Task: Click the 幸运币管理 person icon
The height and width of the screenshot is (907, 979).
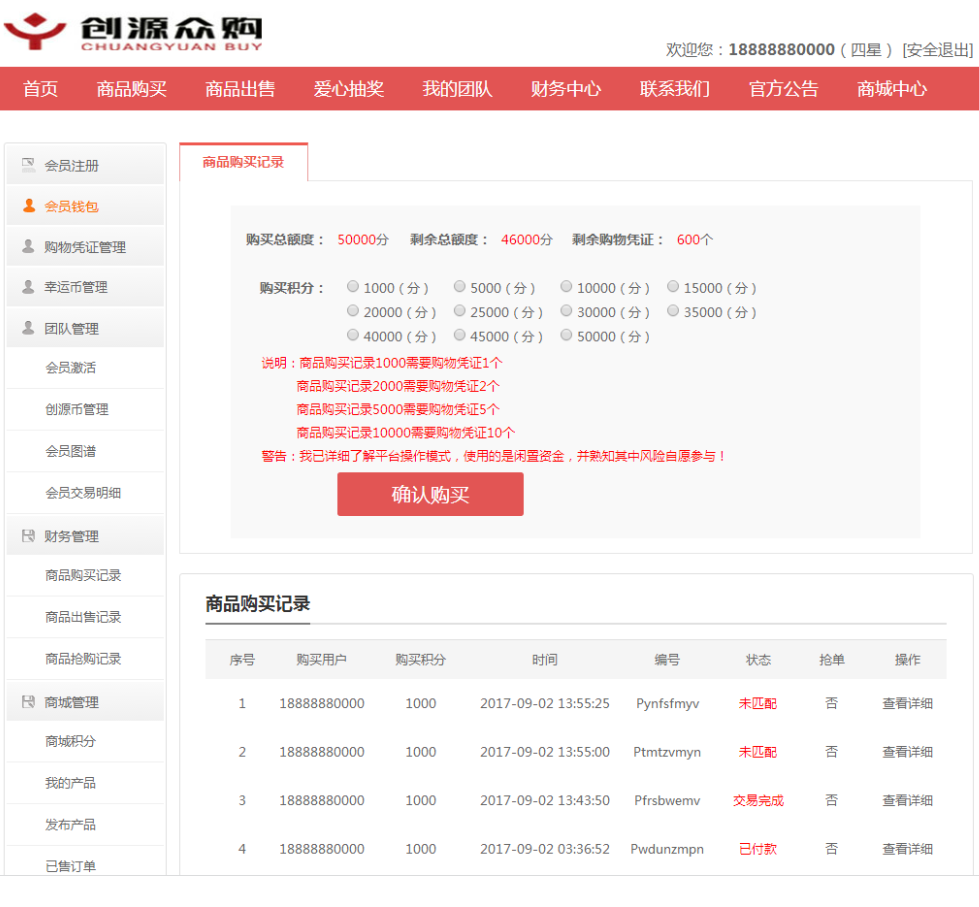Action: [28, 287]
